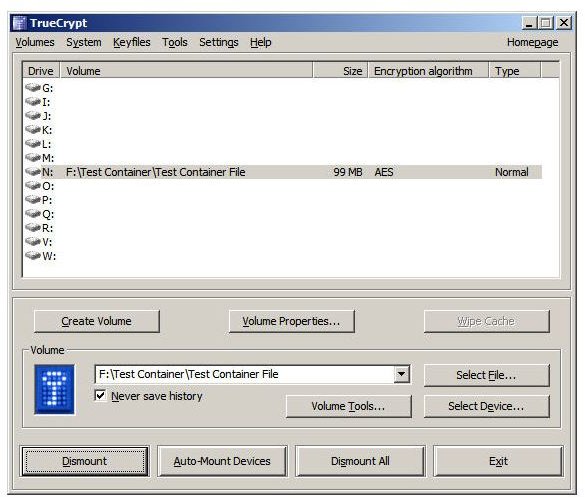Expand the volume path dropdown arrow
The height and width of the screenshot is (498, 585).
coord(402,374)
